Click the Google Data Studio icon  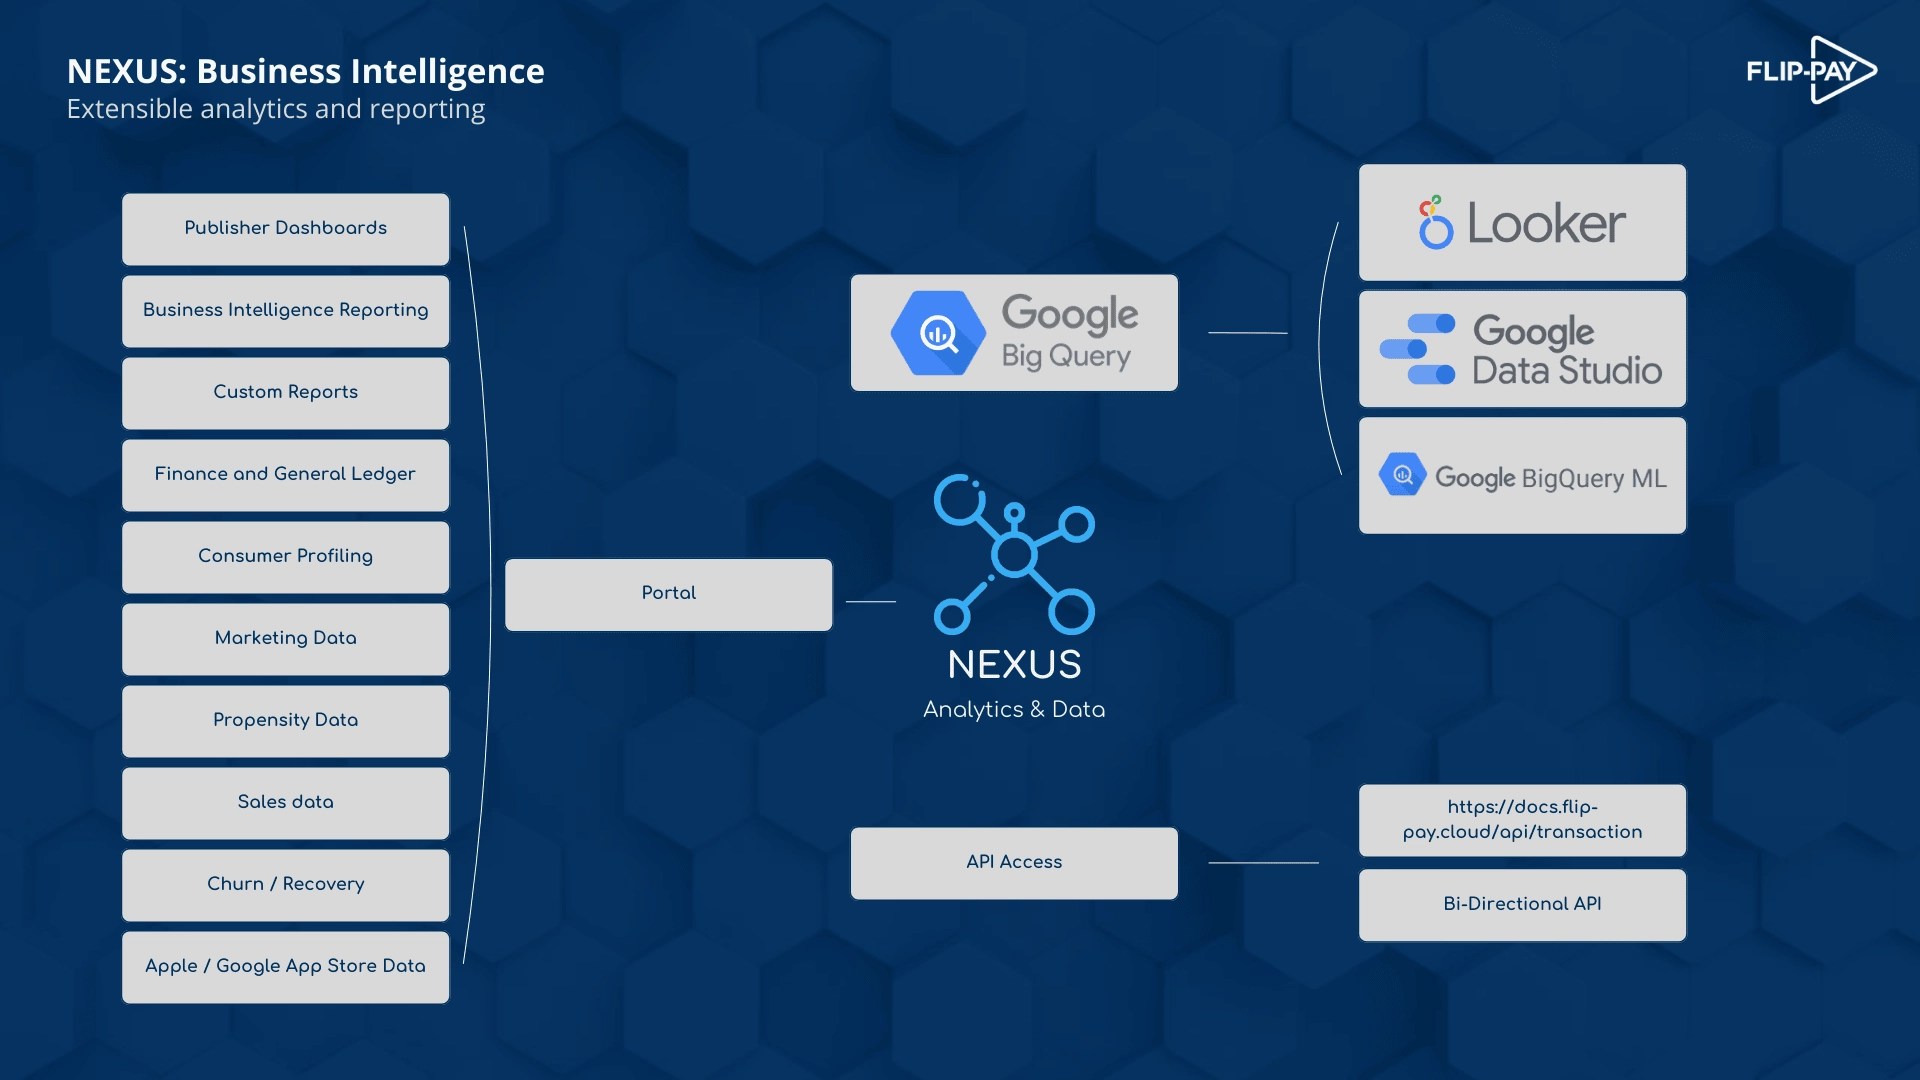1416,348
